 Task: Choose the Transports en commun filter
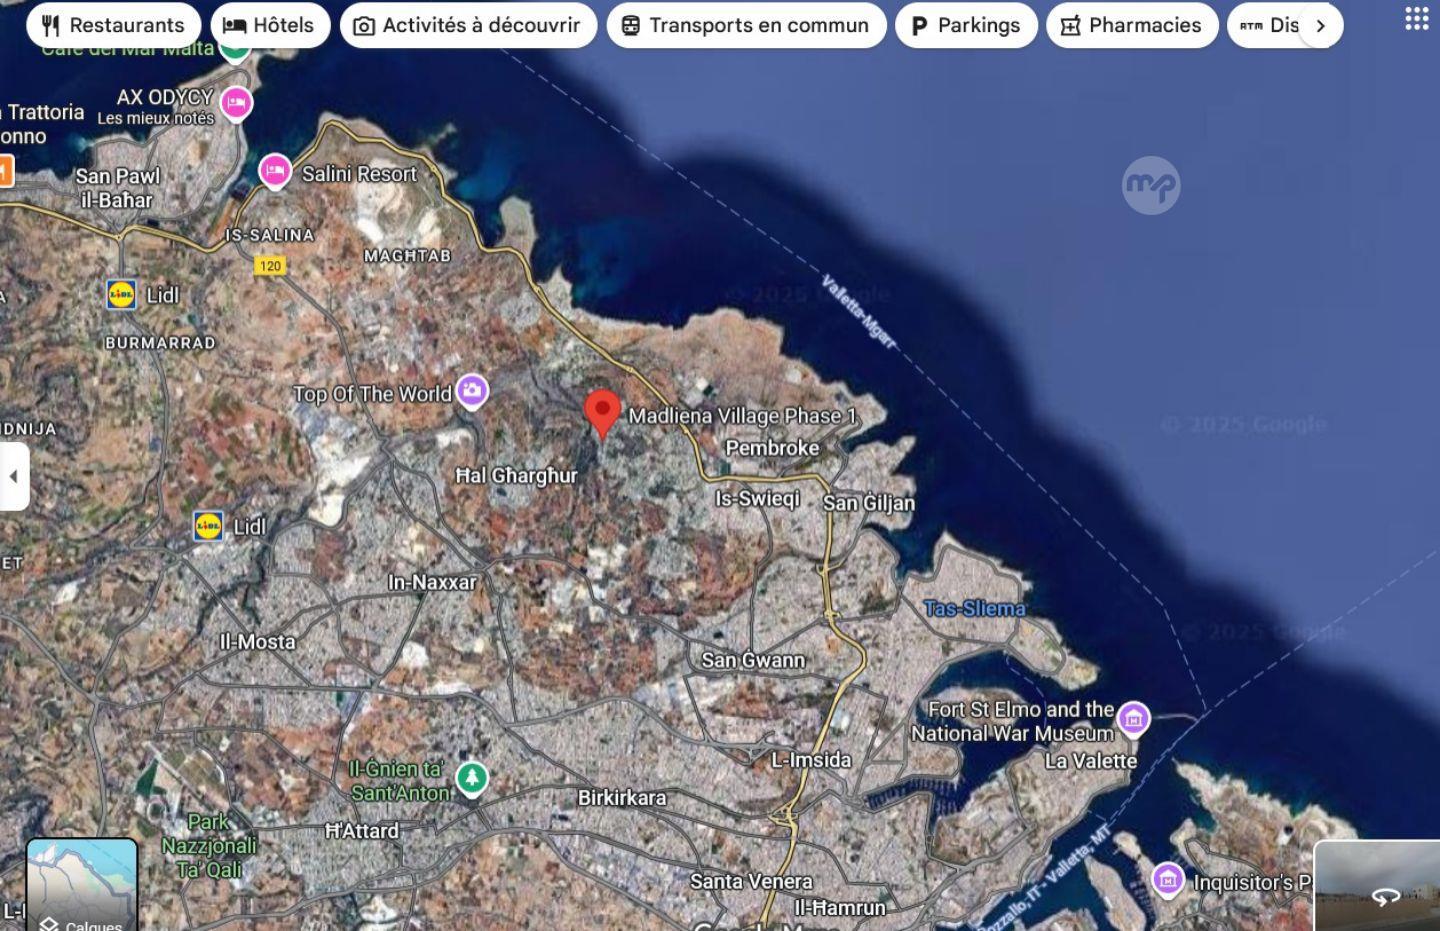[746, 25]
